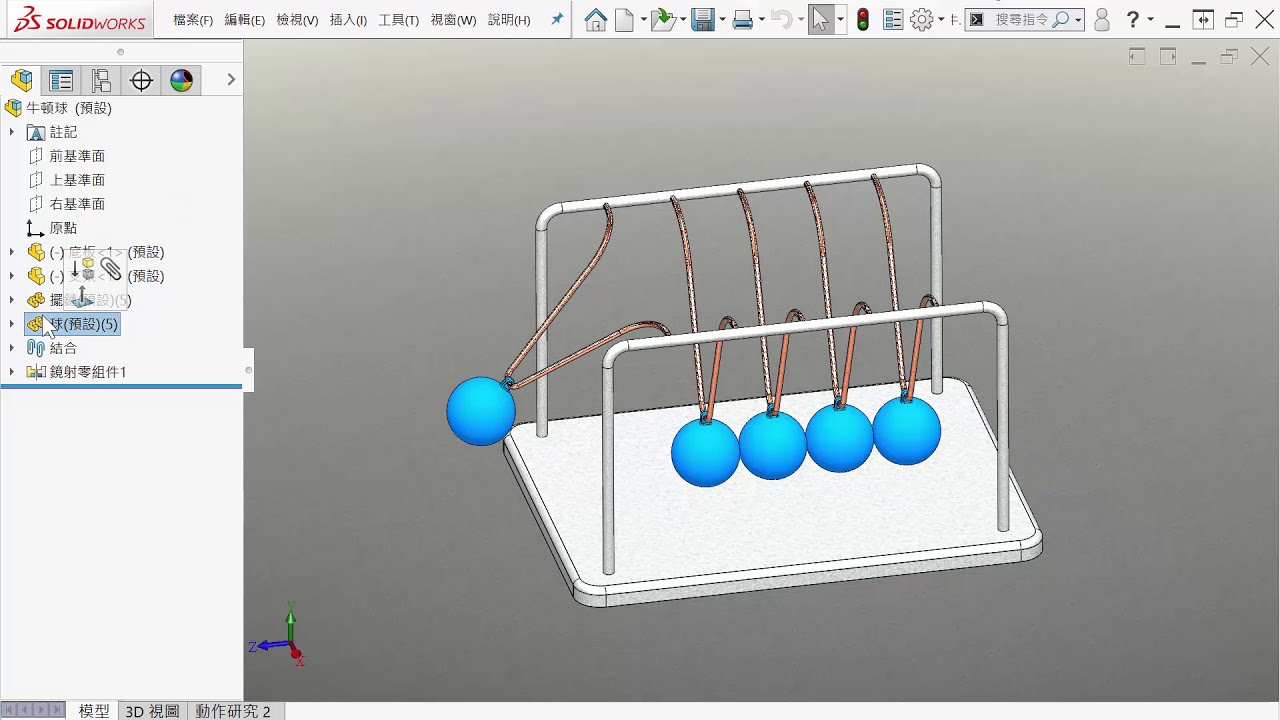The width and height of the screenshot is (1280, 720).
Task: Click the SolidWorks logo
Action: click(x=80, y=20)
